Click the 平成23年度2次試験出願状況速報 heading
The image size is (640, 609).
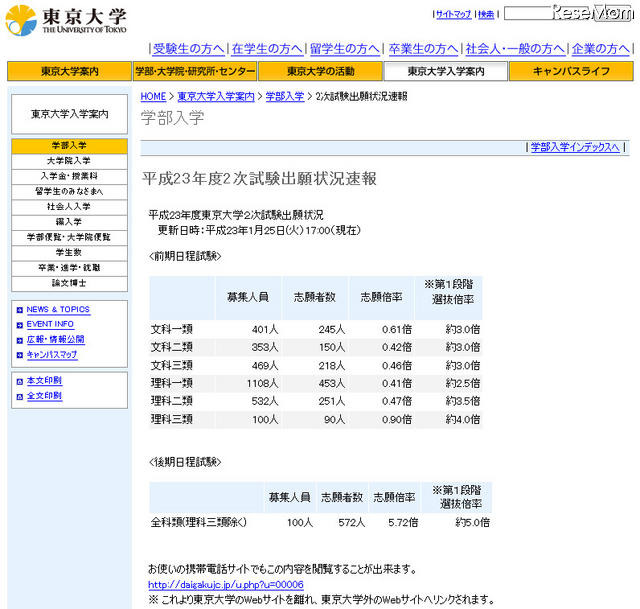coord(259,179)
